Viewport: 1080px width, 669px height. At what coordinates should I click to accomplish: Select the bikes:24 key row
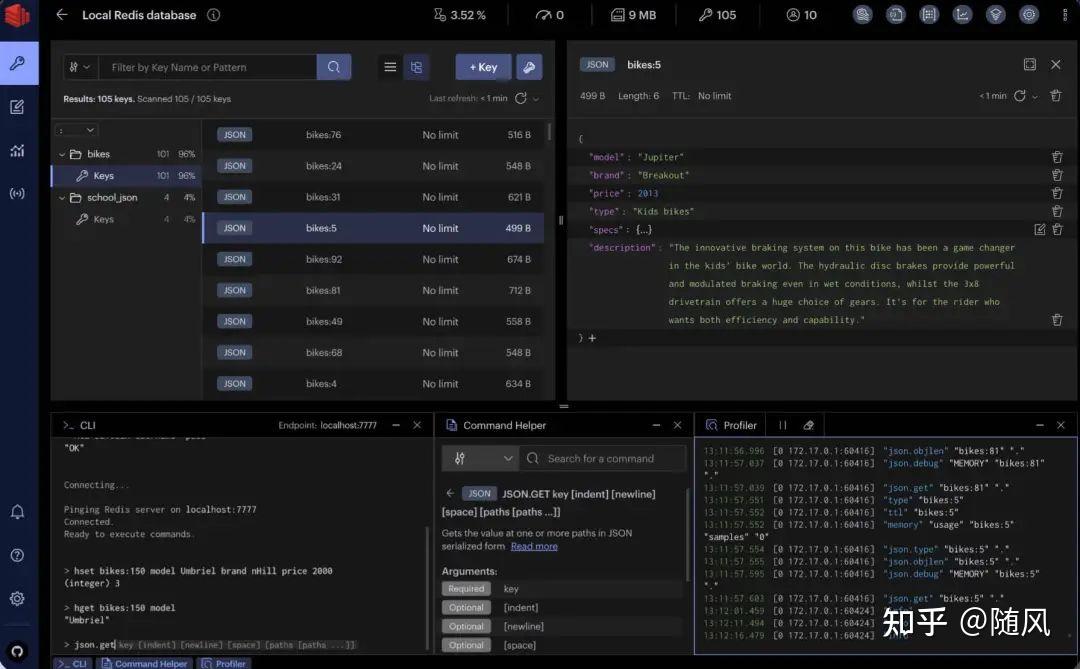(x=373, y=165)
